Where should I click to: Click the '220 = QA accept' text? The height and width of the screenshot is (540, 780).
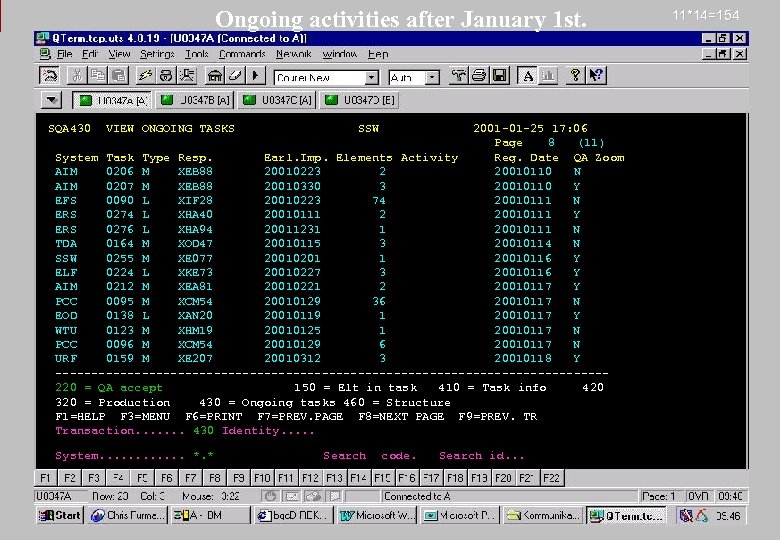[x=109, y=387]
